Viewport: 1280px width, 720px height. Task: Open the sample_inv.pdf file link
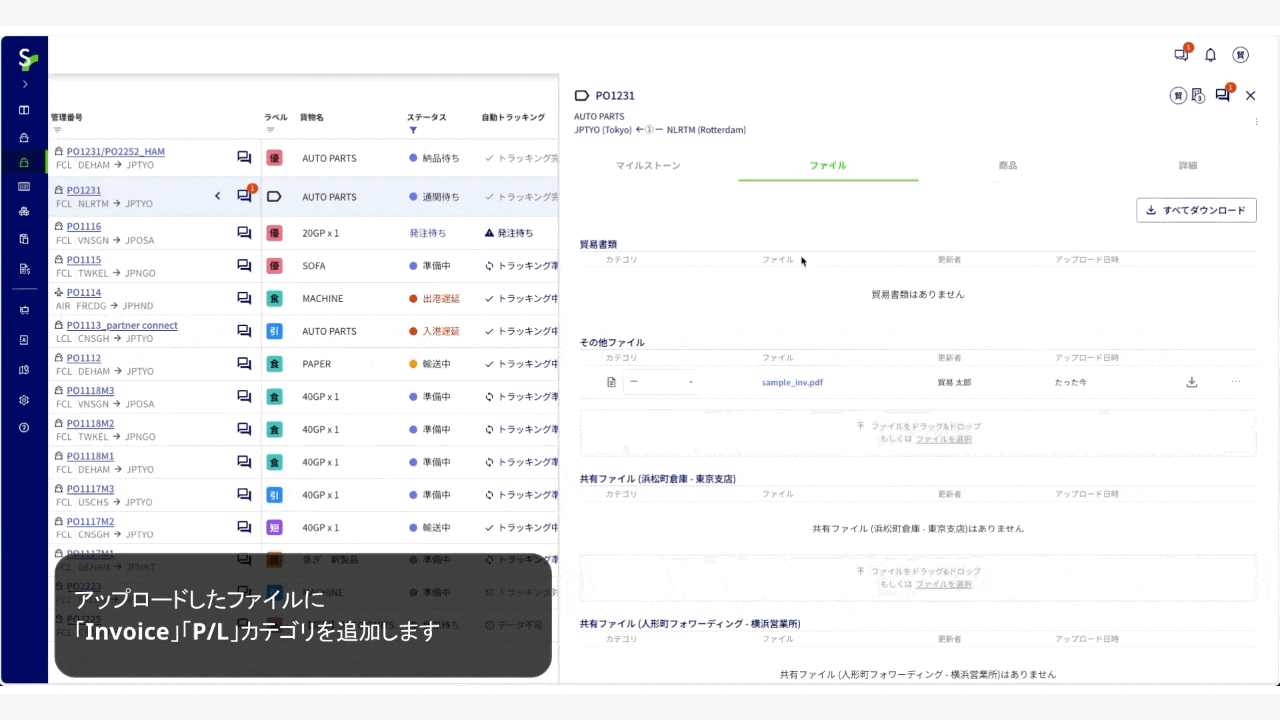[x=792, y=382]
